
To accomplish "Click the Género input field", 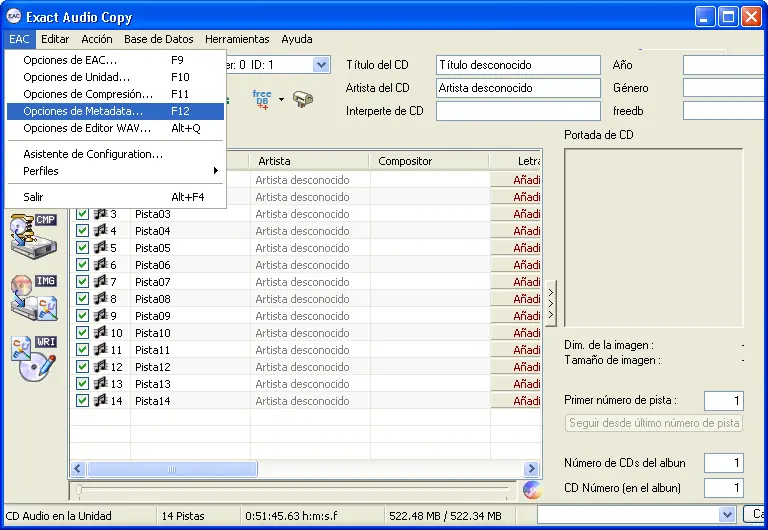I will point(725,88).
